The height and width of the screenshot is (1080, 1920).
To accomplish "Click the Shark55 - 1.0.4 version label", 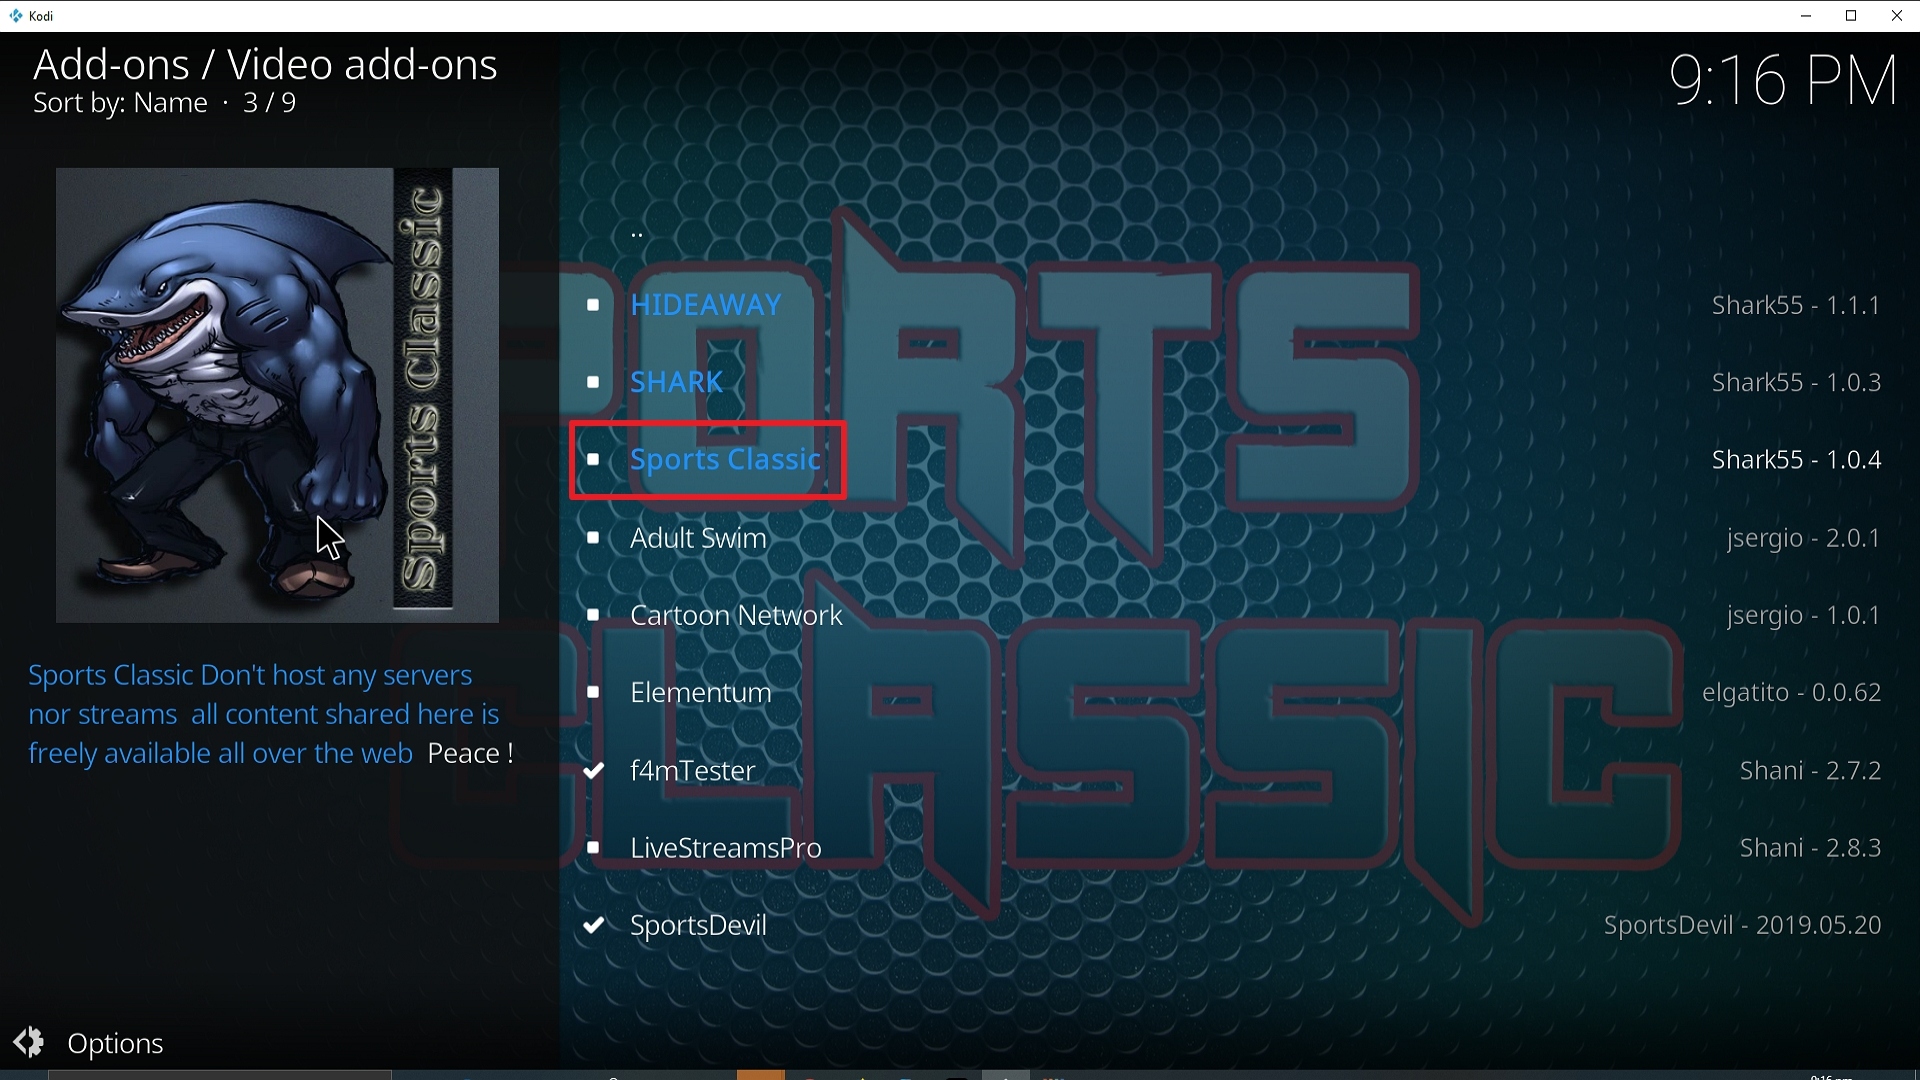I will (1796, 460).
